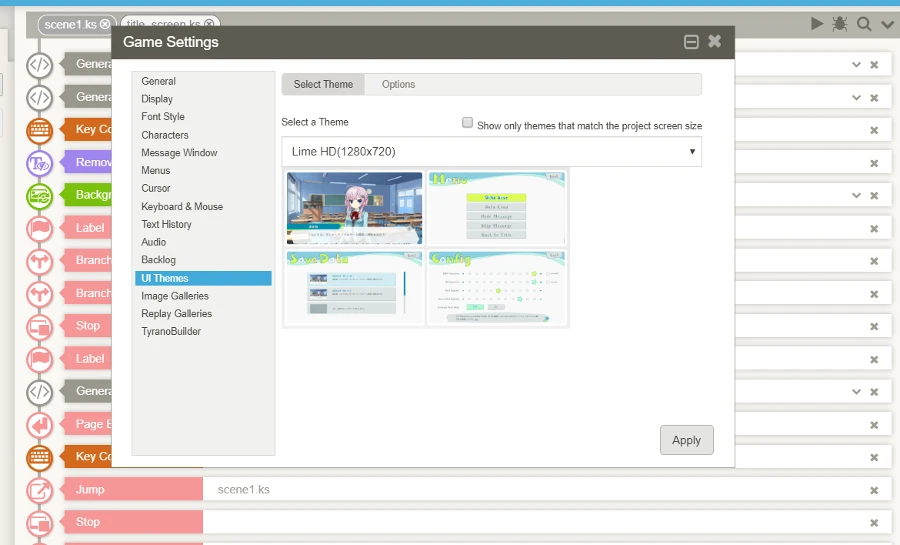The height and width of the screenshot is (545, 900).
Task: Select Font Style in settings list
Action: pos(163,117)
